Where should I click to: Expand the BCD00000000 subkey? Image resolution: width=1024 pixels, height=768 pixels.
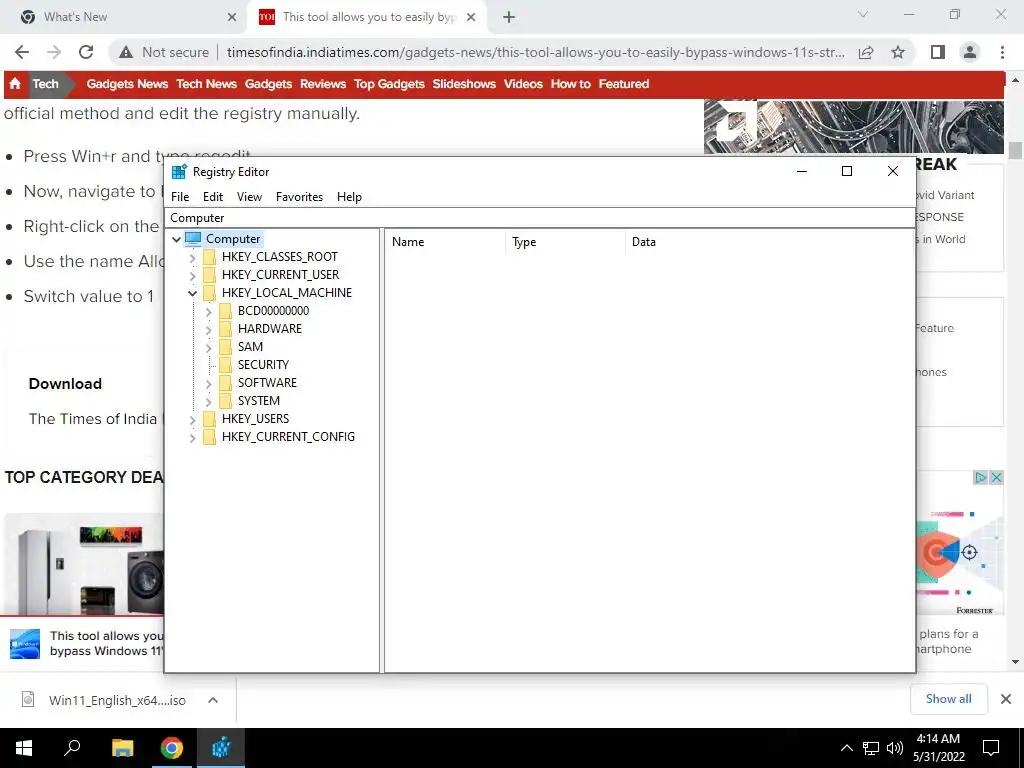(208, 312)
